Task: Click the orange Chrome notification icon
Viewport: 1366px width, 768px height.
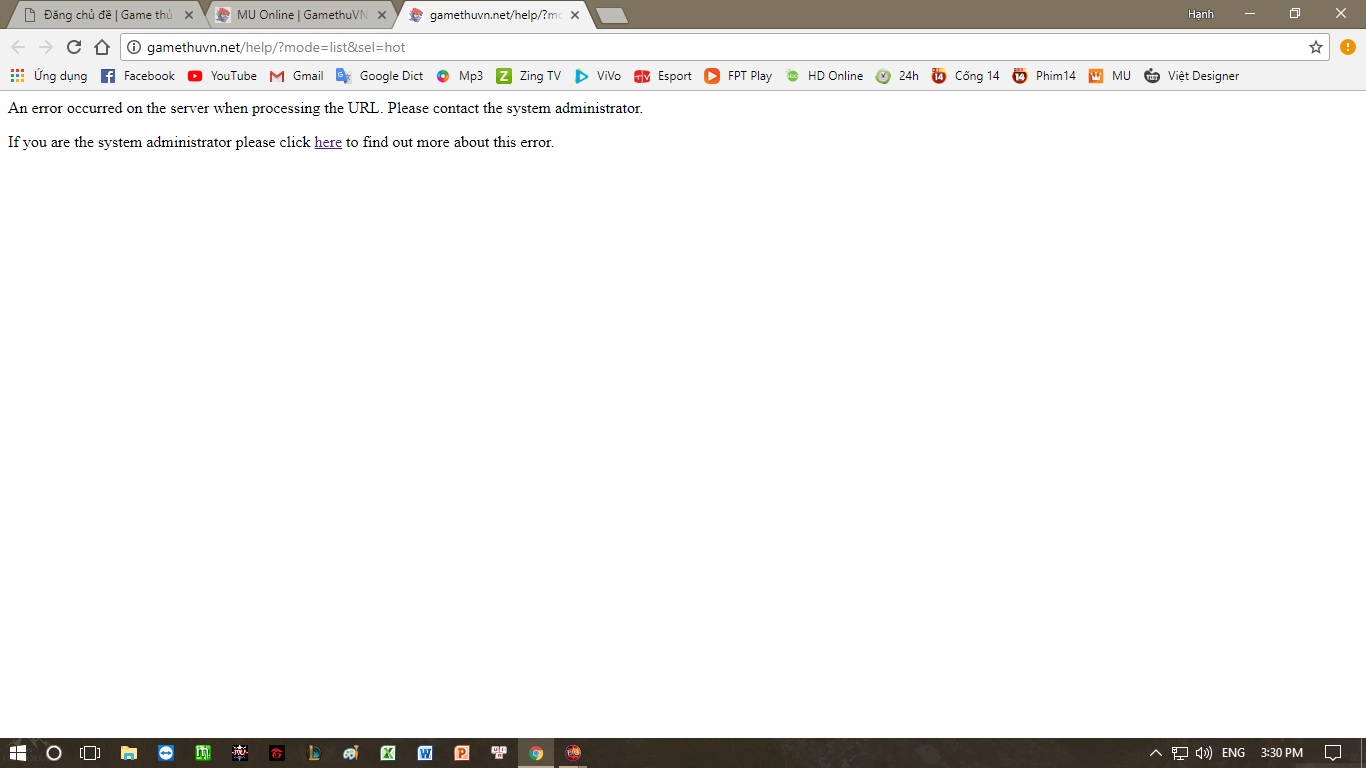Action: click(1347, 47)
